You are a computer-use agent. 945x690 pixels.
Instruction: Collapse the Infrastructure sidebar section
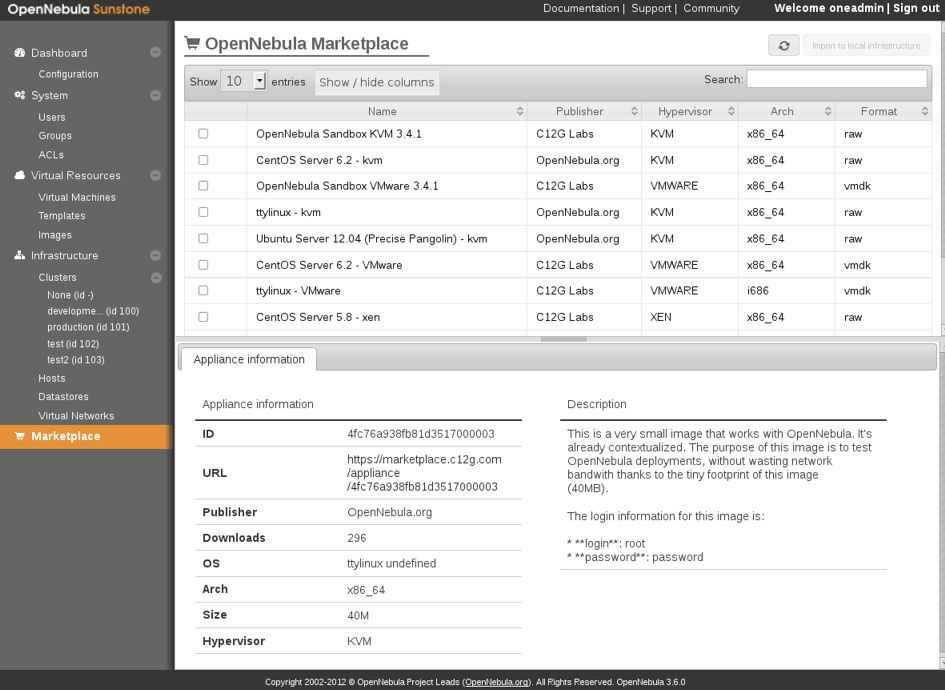pyautogui.click(x=155, y=256)
